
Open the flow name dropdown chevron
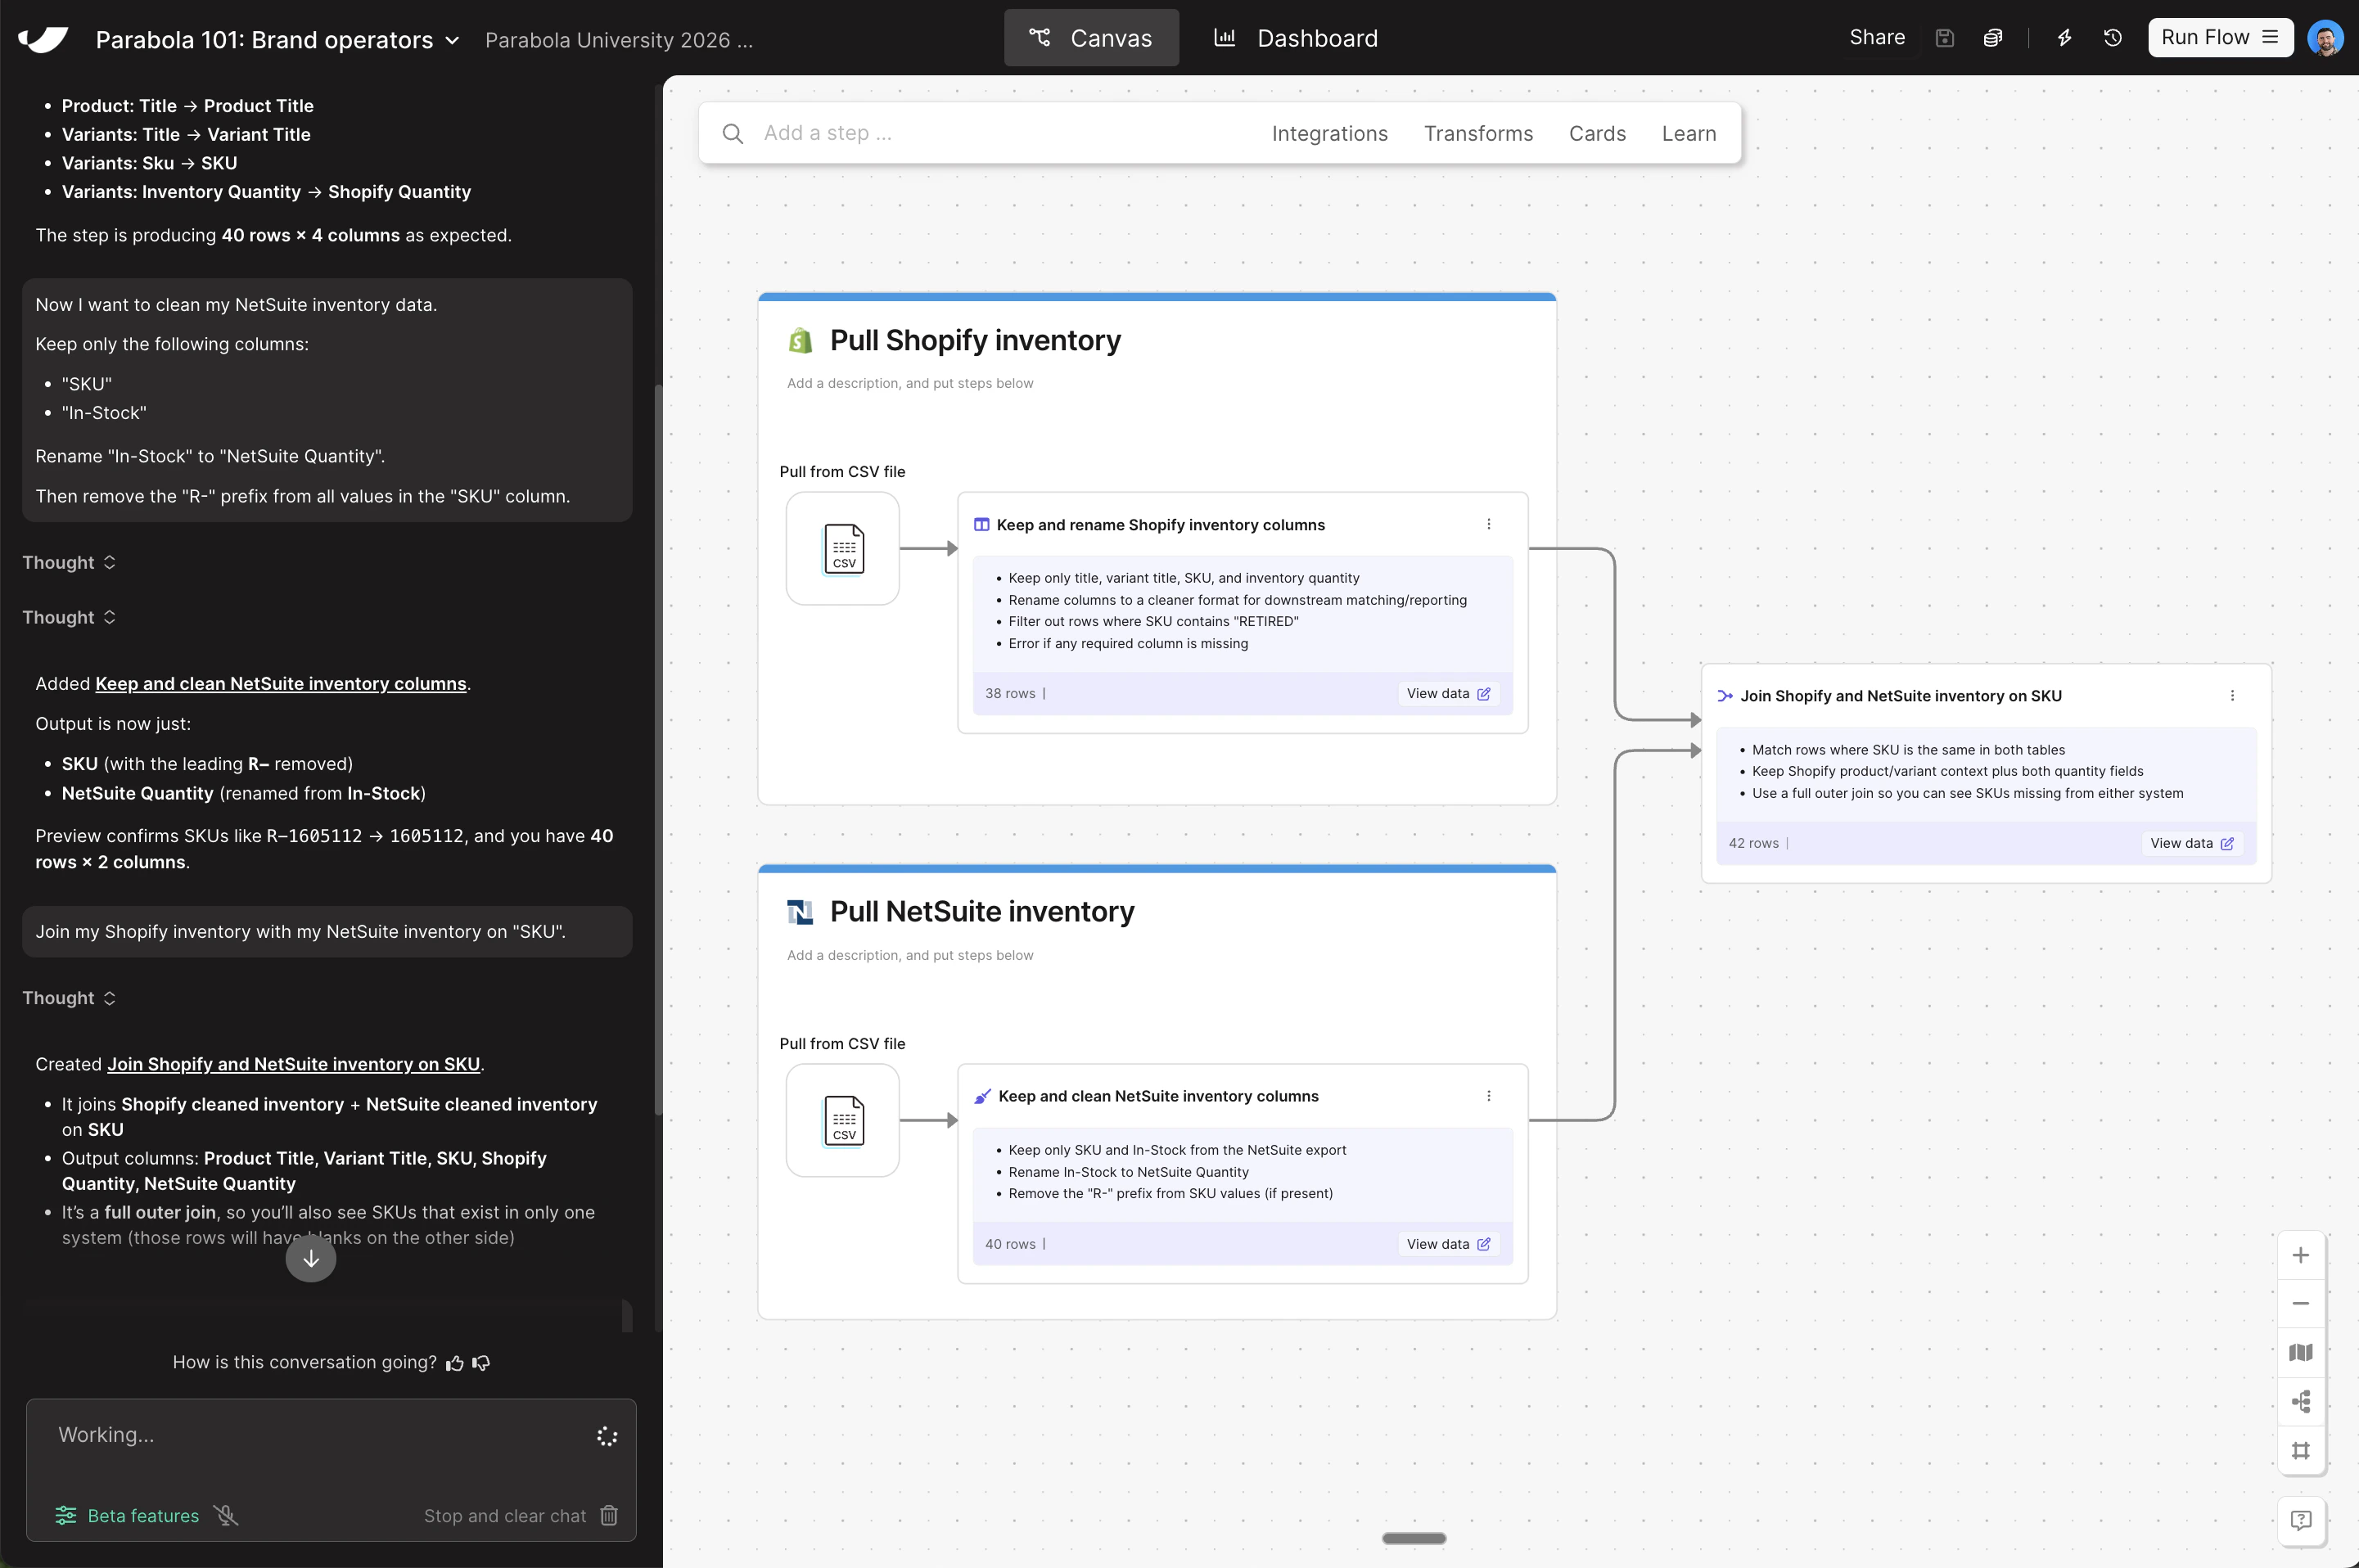coord(452,40)
